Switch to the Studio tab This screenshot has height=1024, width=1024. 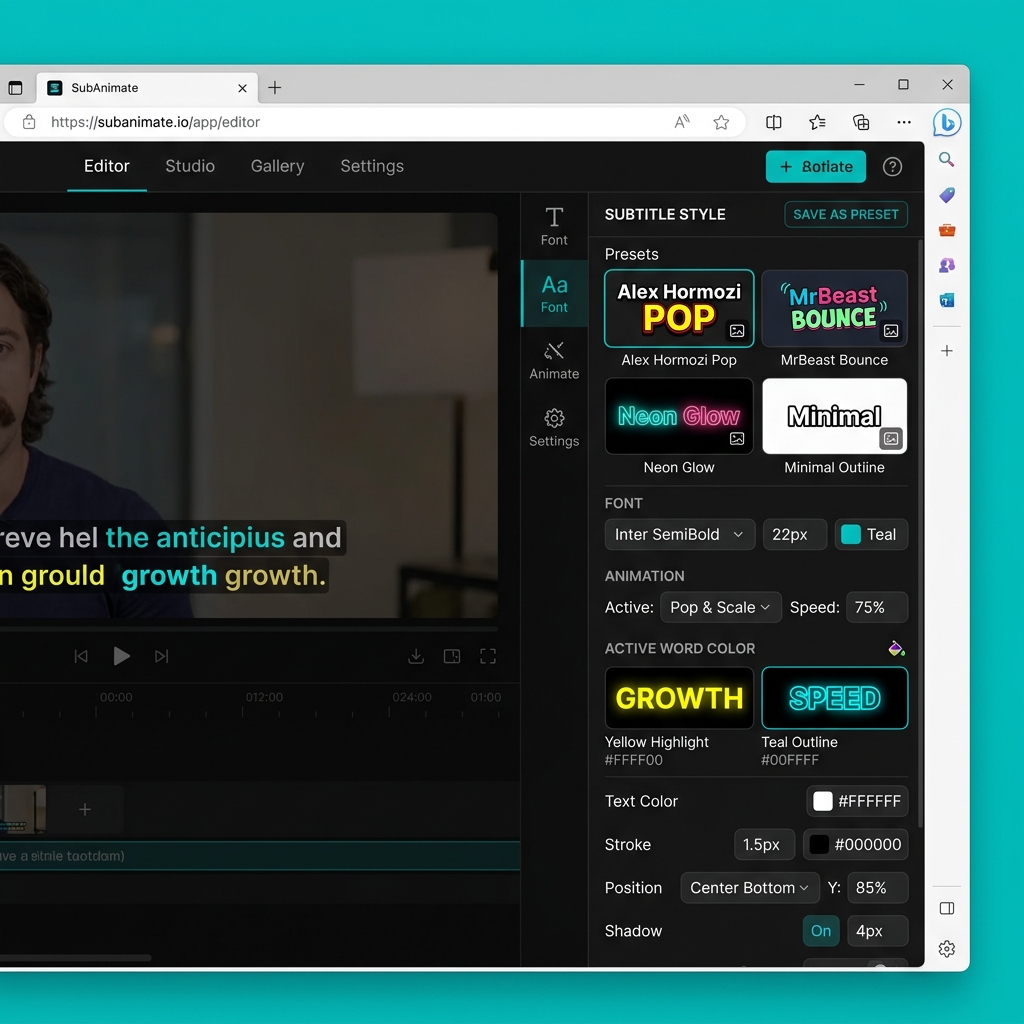click(x=190, y=166)
